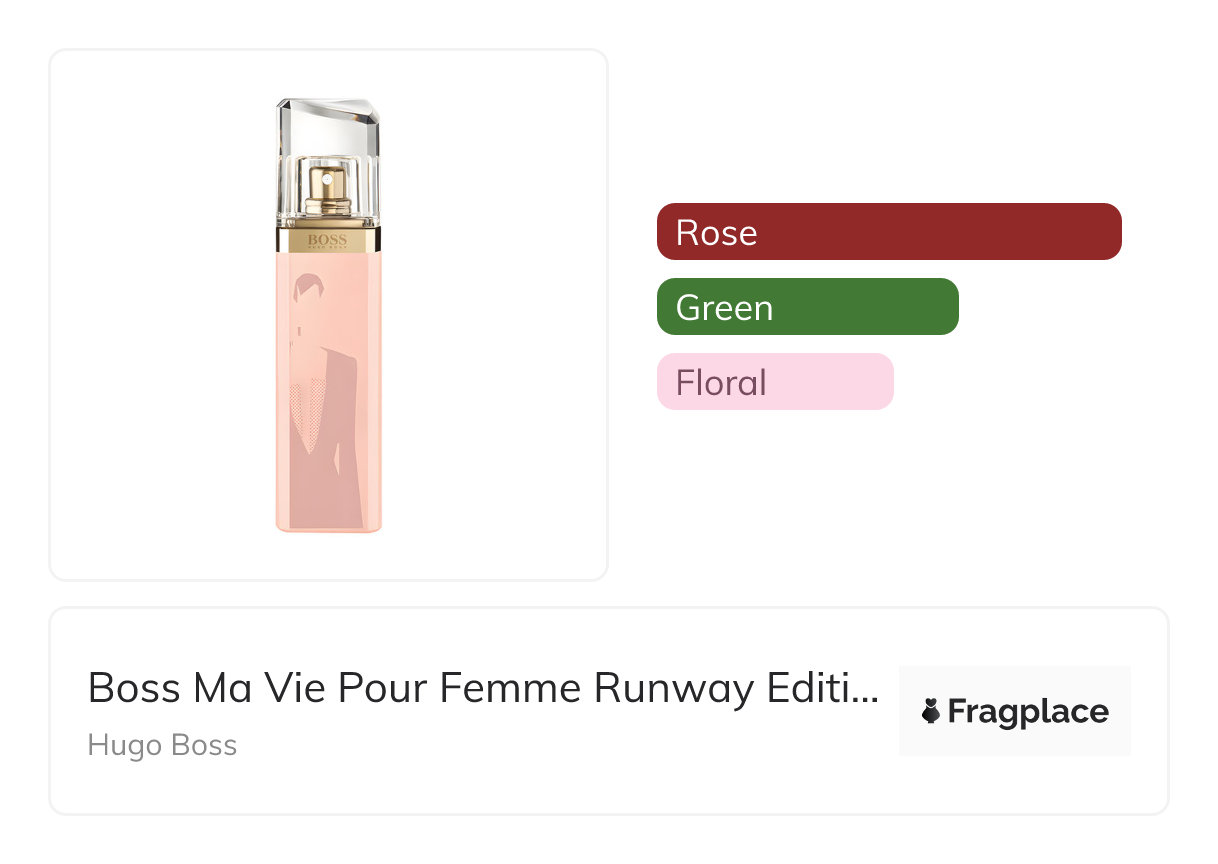1218x864 pixels.
Task: Click the Fragplace wordmark text
Action: tap(1028, 712)
